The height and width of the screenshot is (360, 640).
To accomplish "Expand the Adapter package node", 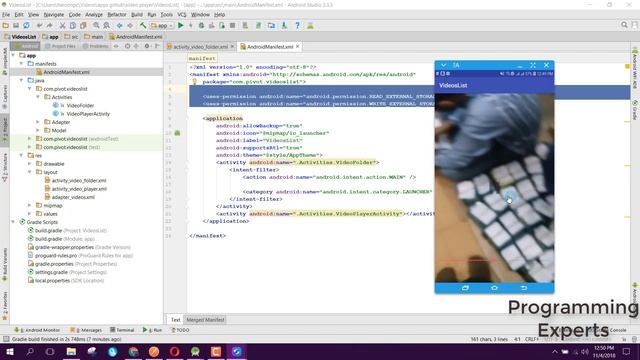I will point(38,122).
